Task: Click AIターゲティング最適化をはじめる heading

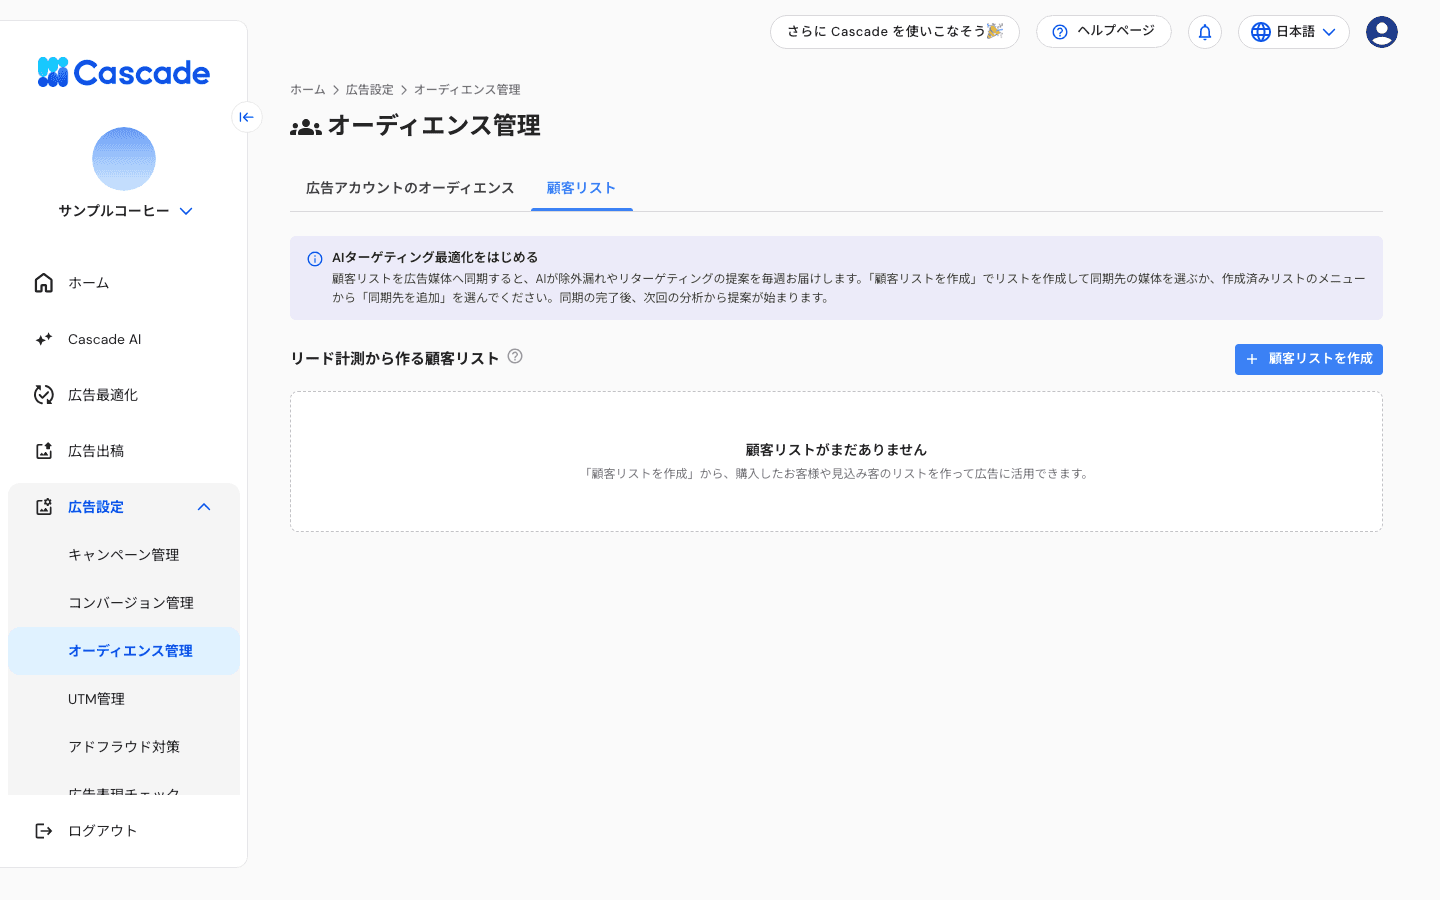Action: (x=435, y=258)
